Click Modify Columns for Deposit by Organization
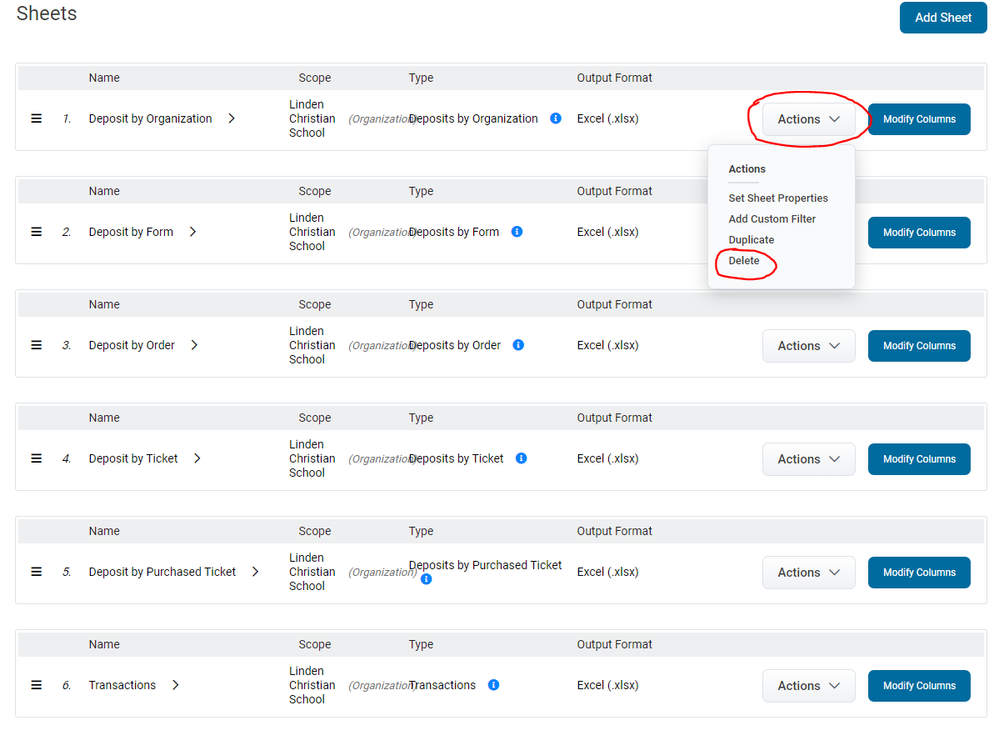Screen dimensions: 999x746 pos(918,119)
